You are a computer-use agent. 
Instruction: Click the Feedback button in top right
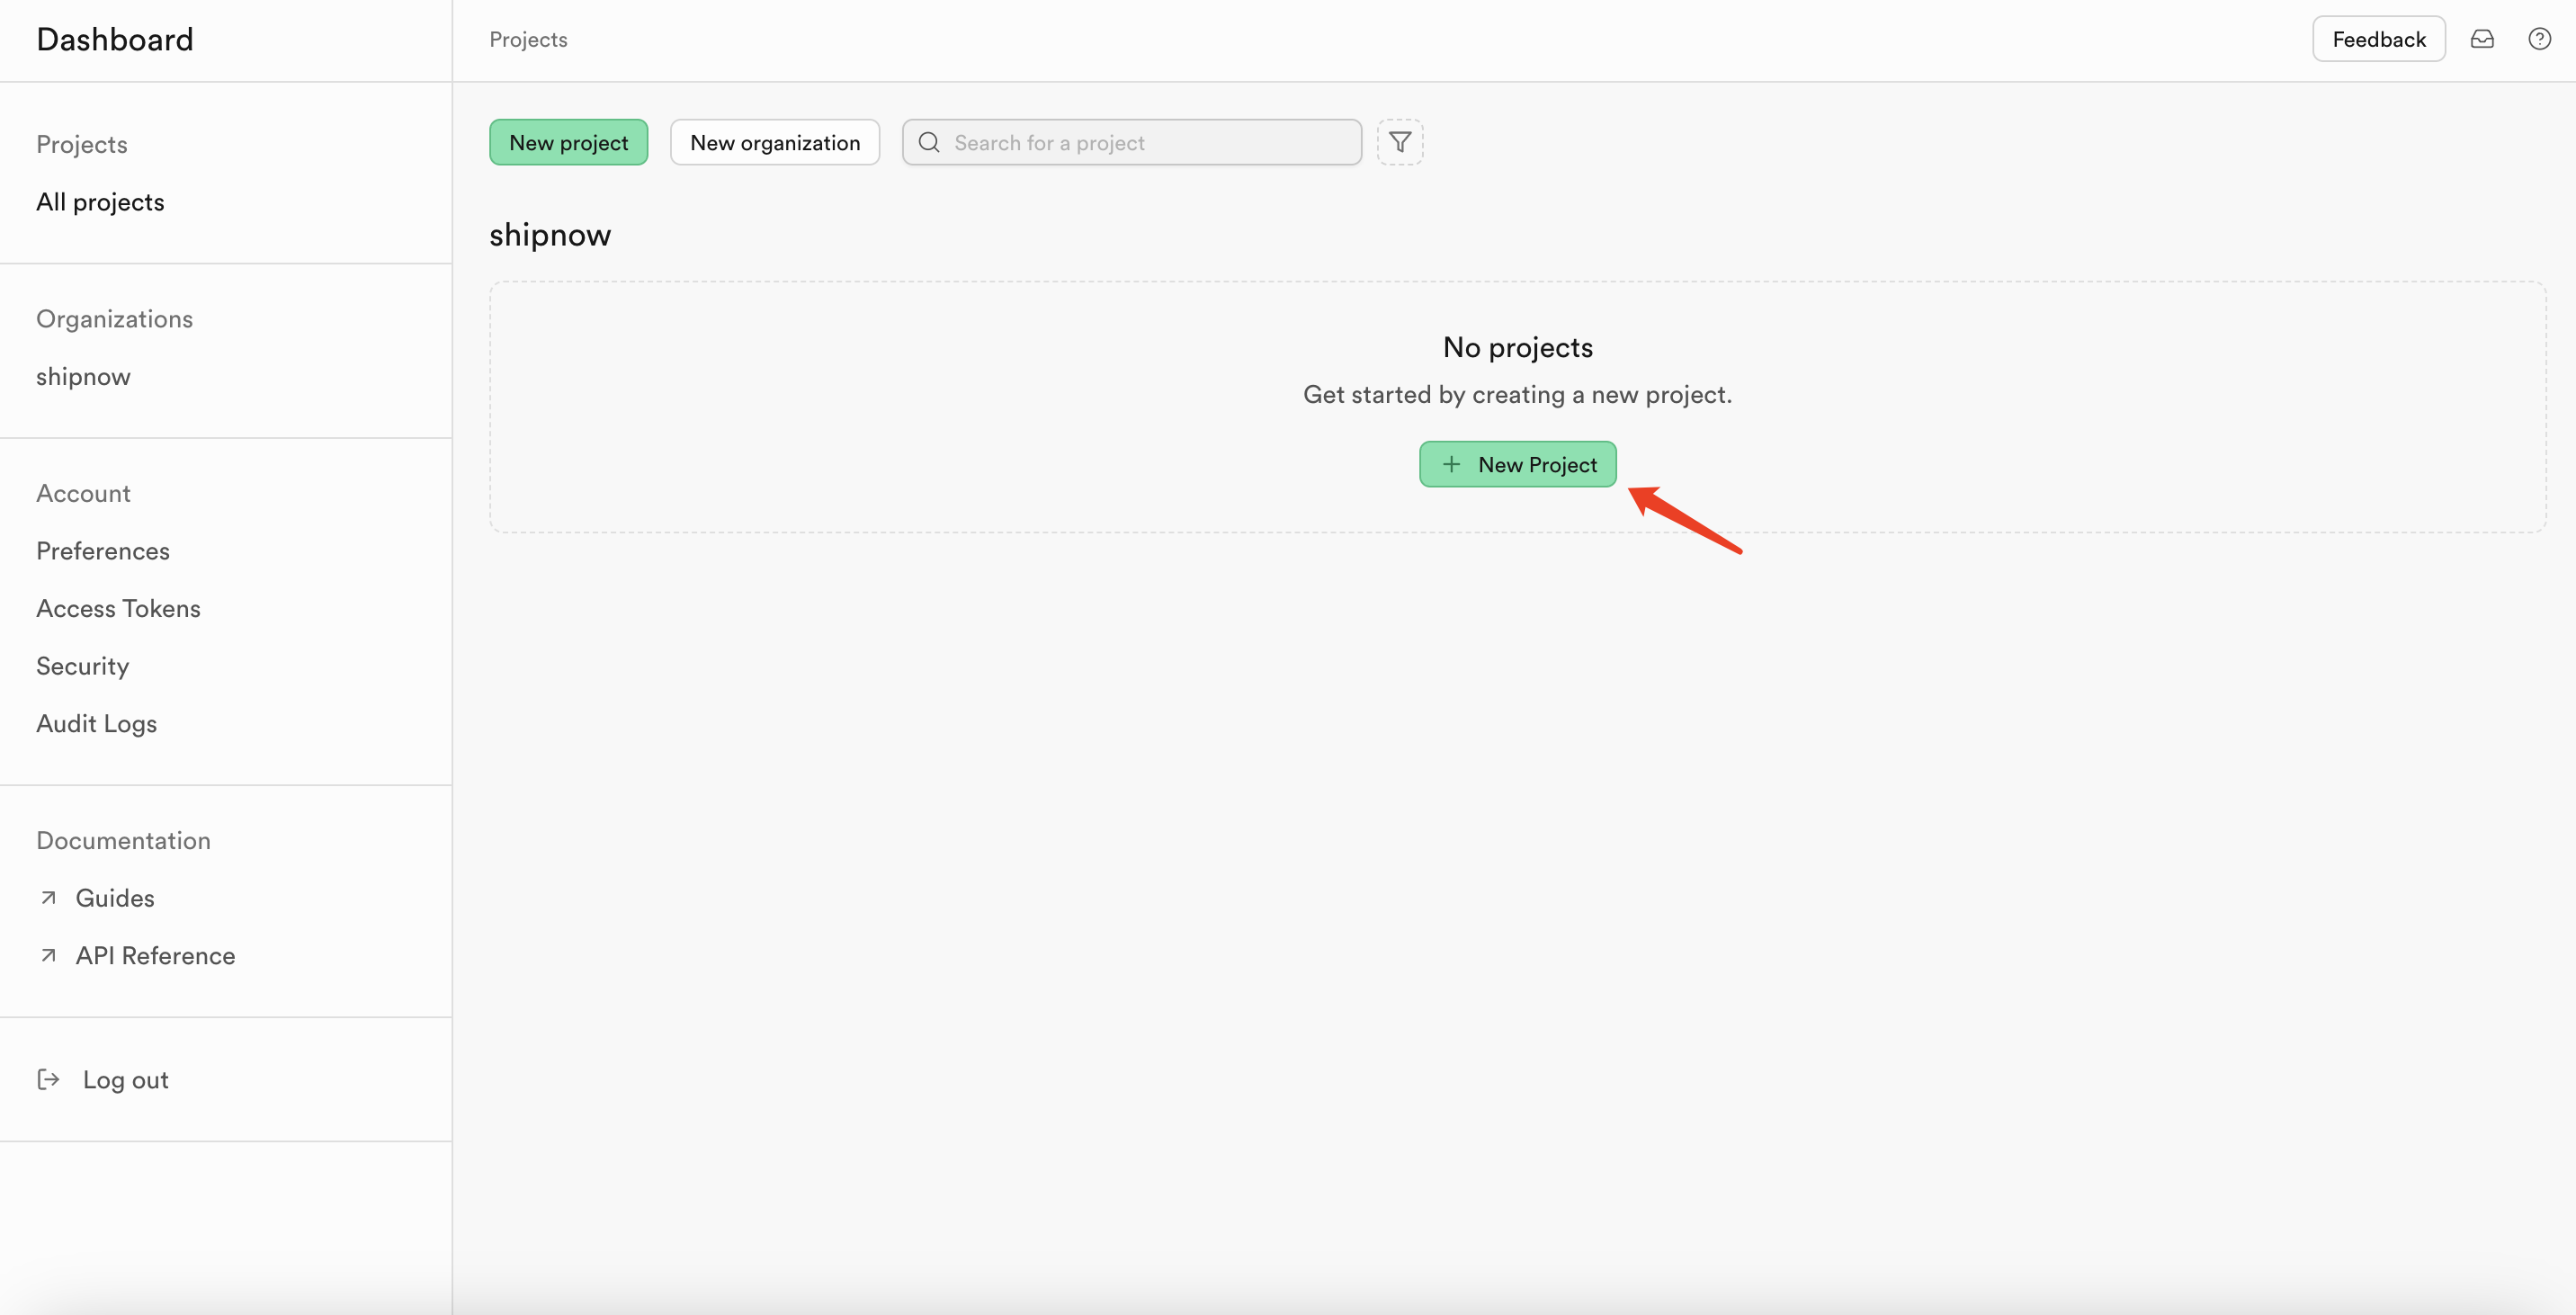tap(2376, 39)
